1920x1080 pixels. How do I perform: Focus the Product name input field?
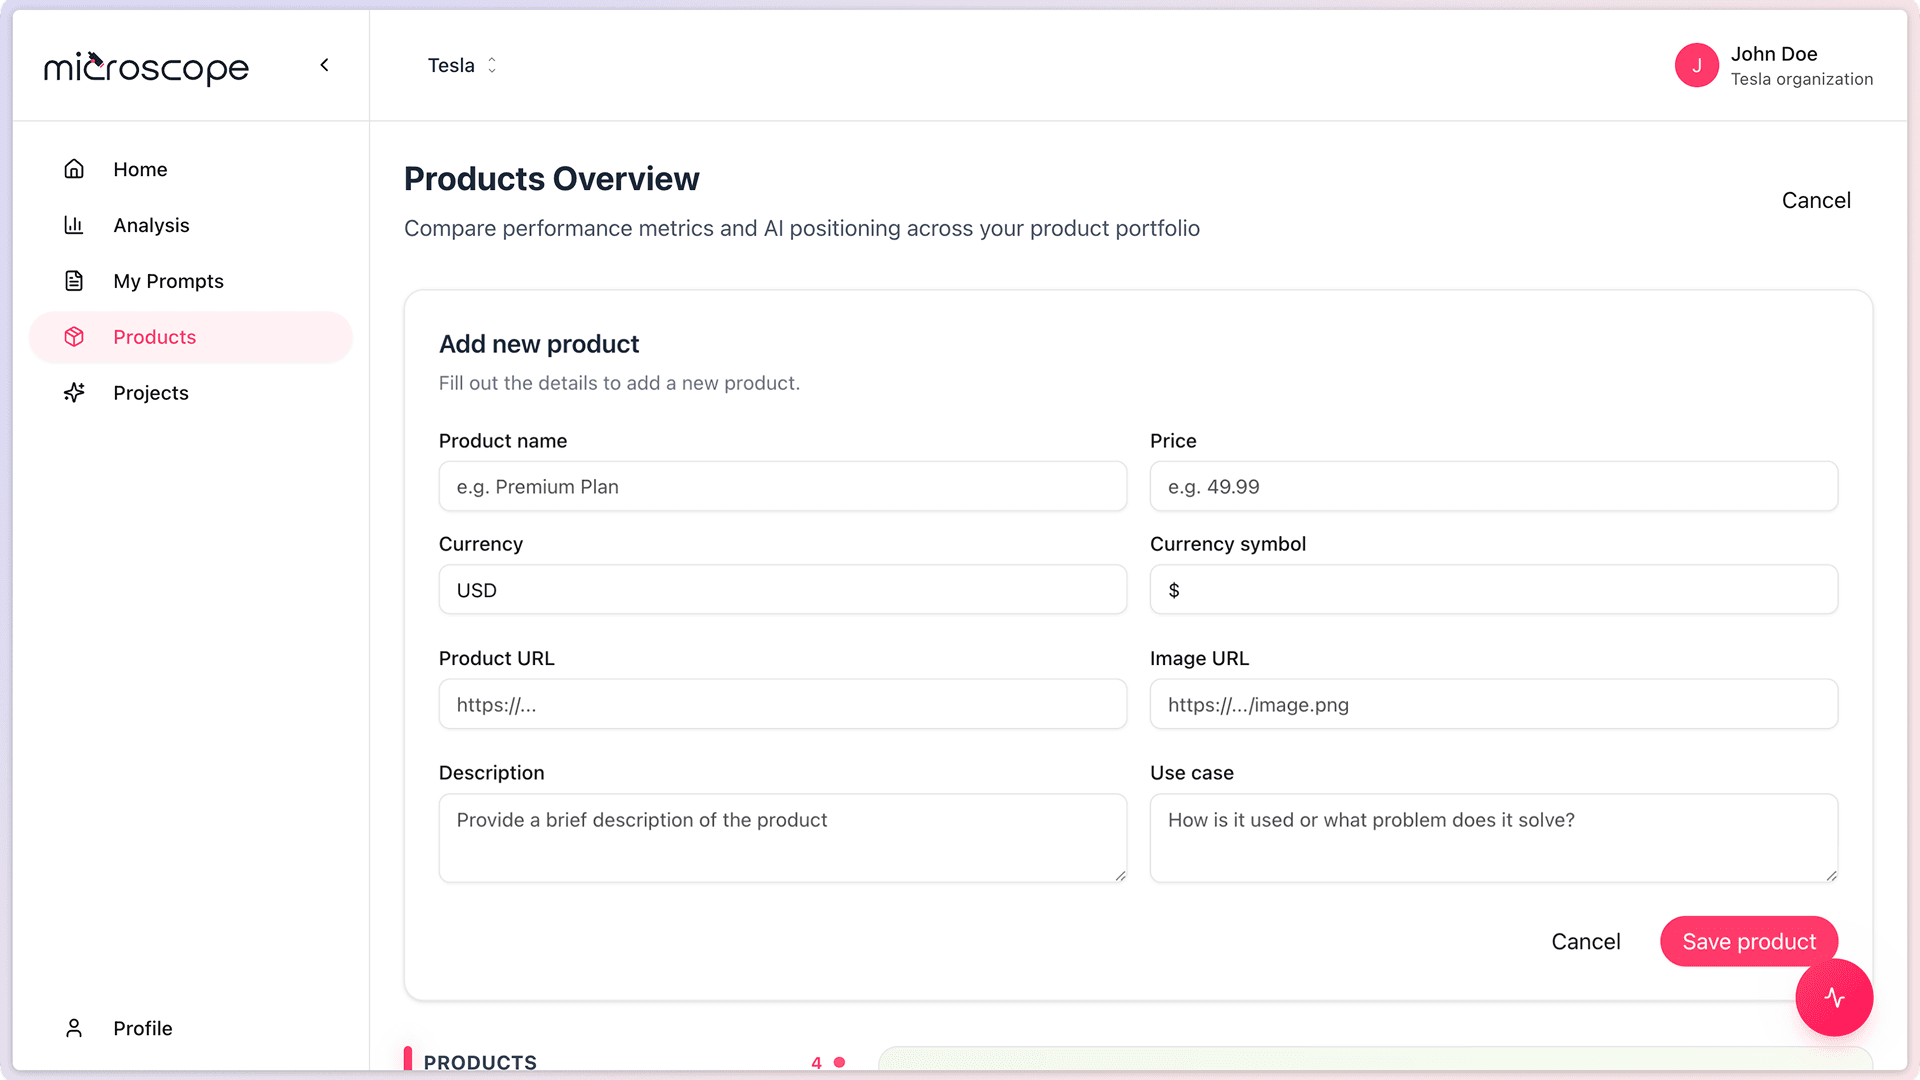pos(782,487)
